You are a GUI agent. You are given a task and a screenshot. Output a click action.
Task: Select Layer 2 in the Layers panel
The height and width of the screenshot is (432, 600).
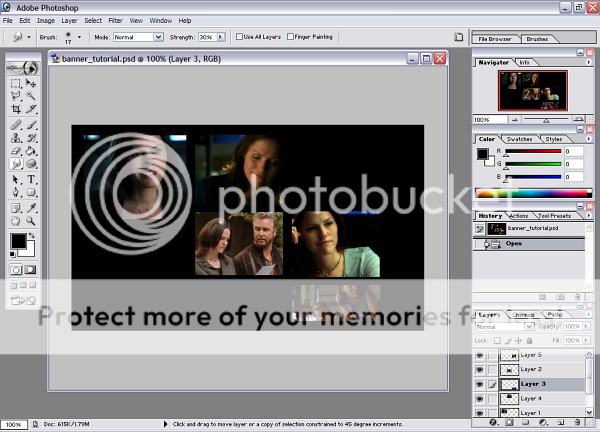pyautogui.click(x=531, y=369)
